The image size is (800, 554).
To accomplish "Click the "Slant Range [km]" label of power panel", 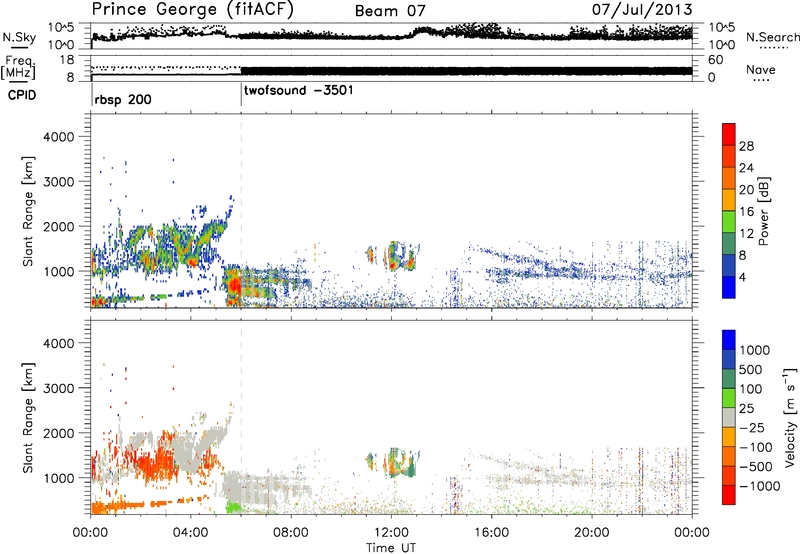I will [x=28, y=211].
